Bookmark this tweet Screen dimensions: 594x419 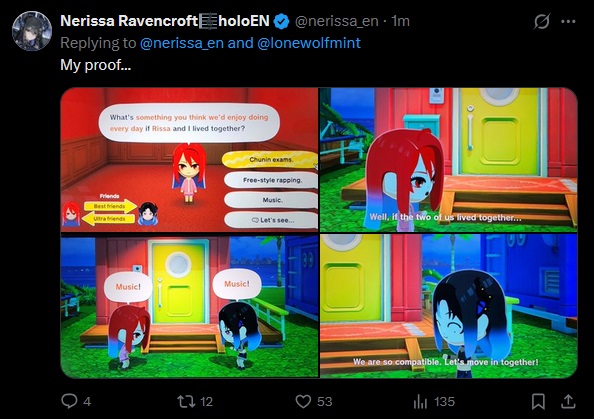[x=538, y=402]
